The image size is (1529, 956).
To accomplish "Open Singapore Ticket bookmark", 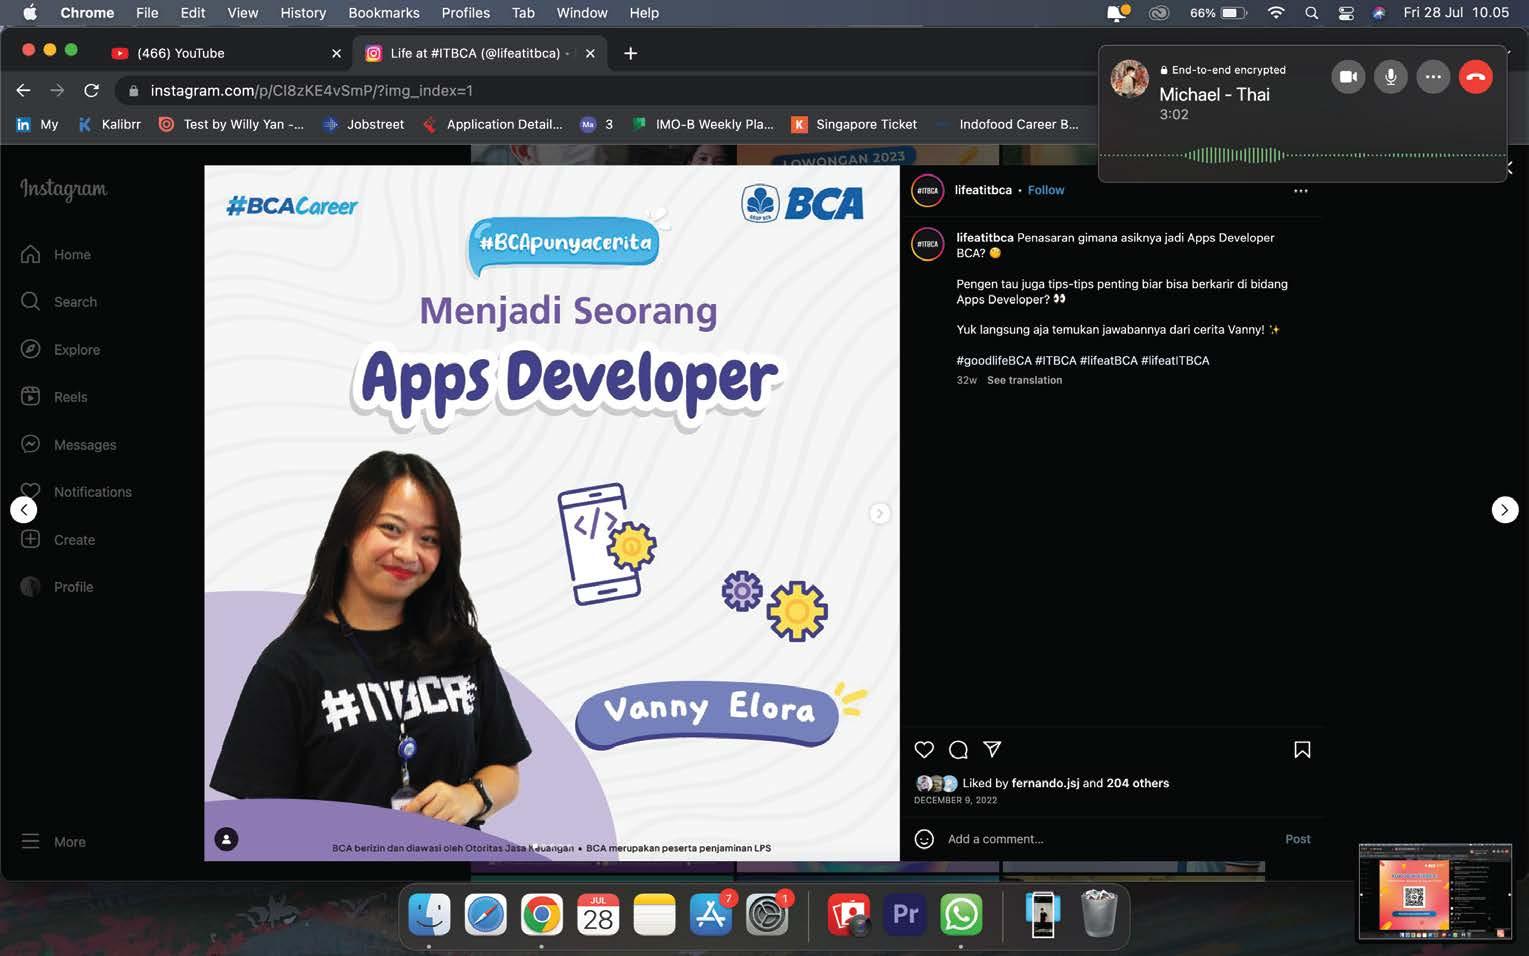I will point(854,124).
